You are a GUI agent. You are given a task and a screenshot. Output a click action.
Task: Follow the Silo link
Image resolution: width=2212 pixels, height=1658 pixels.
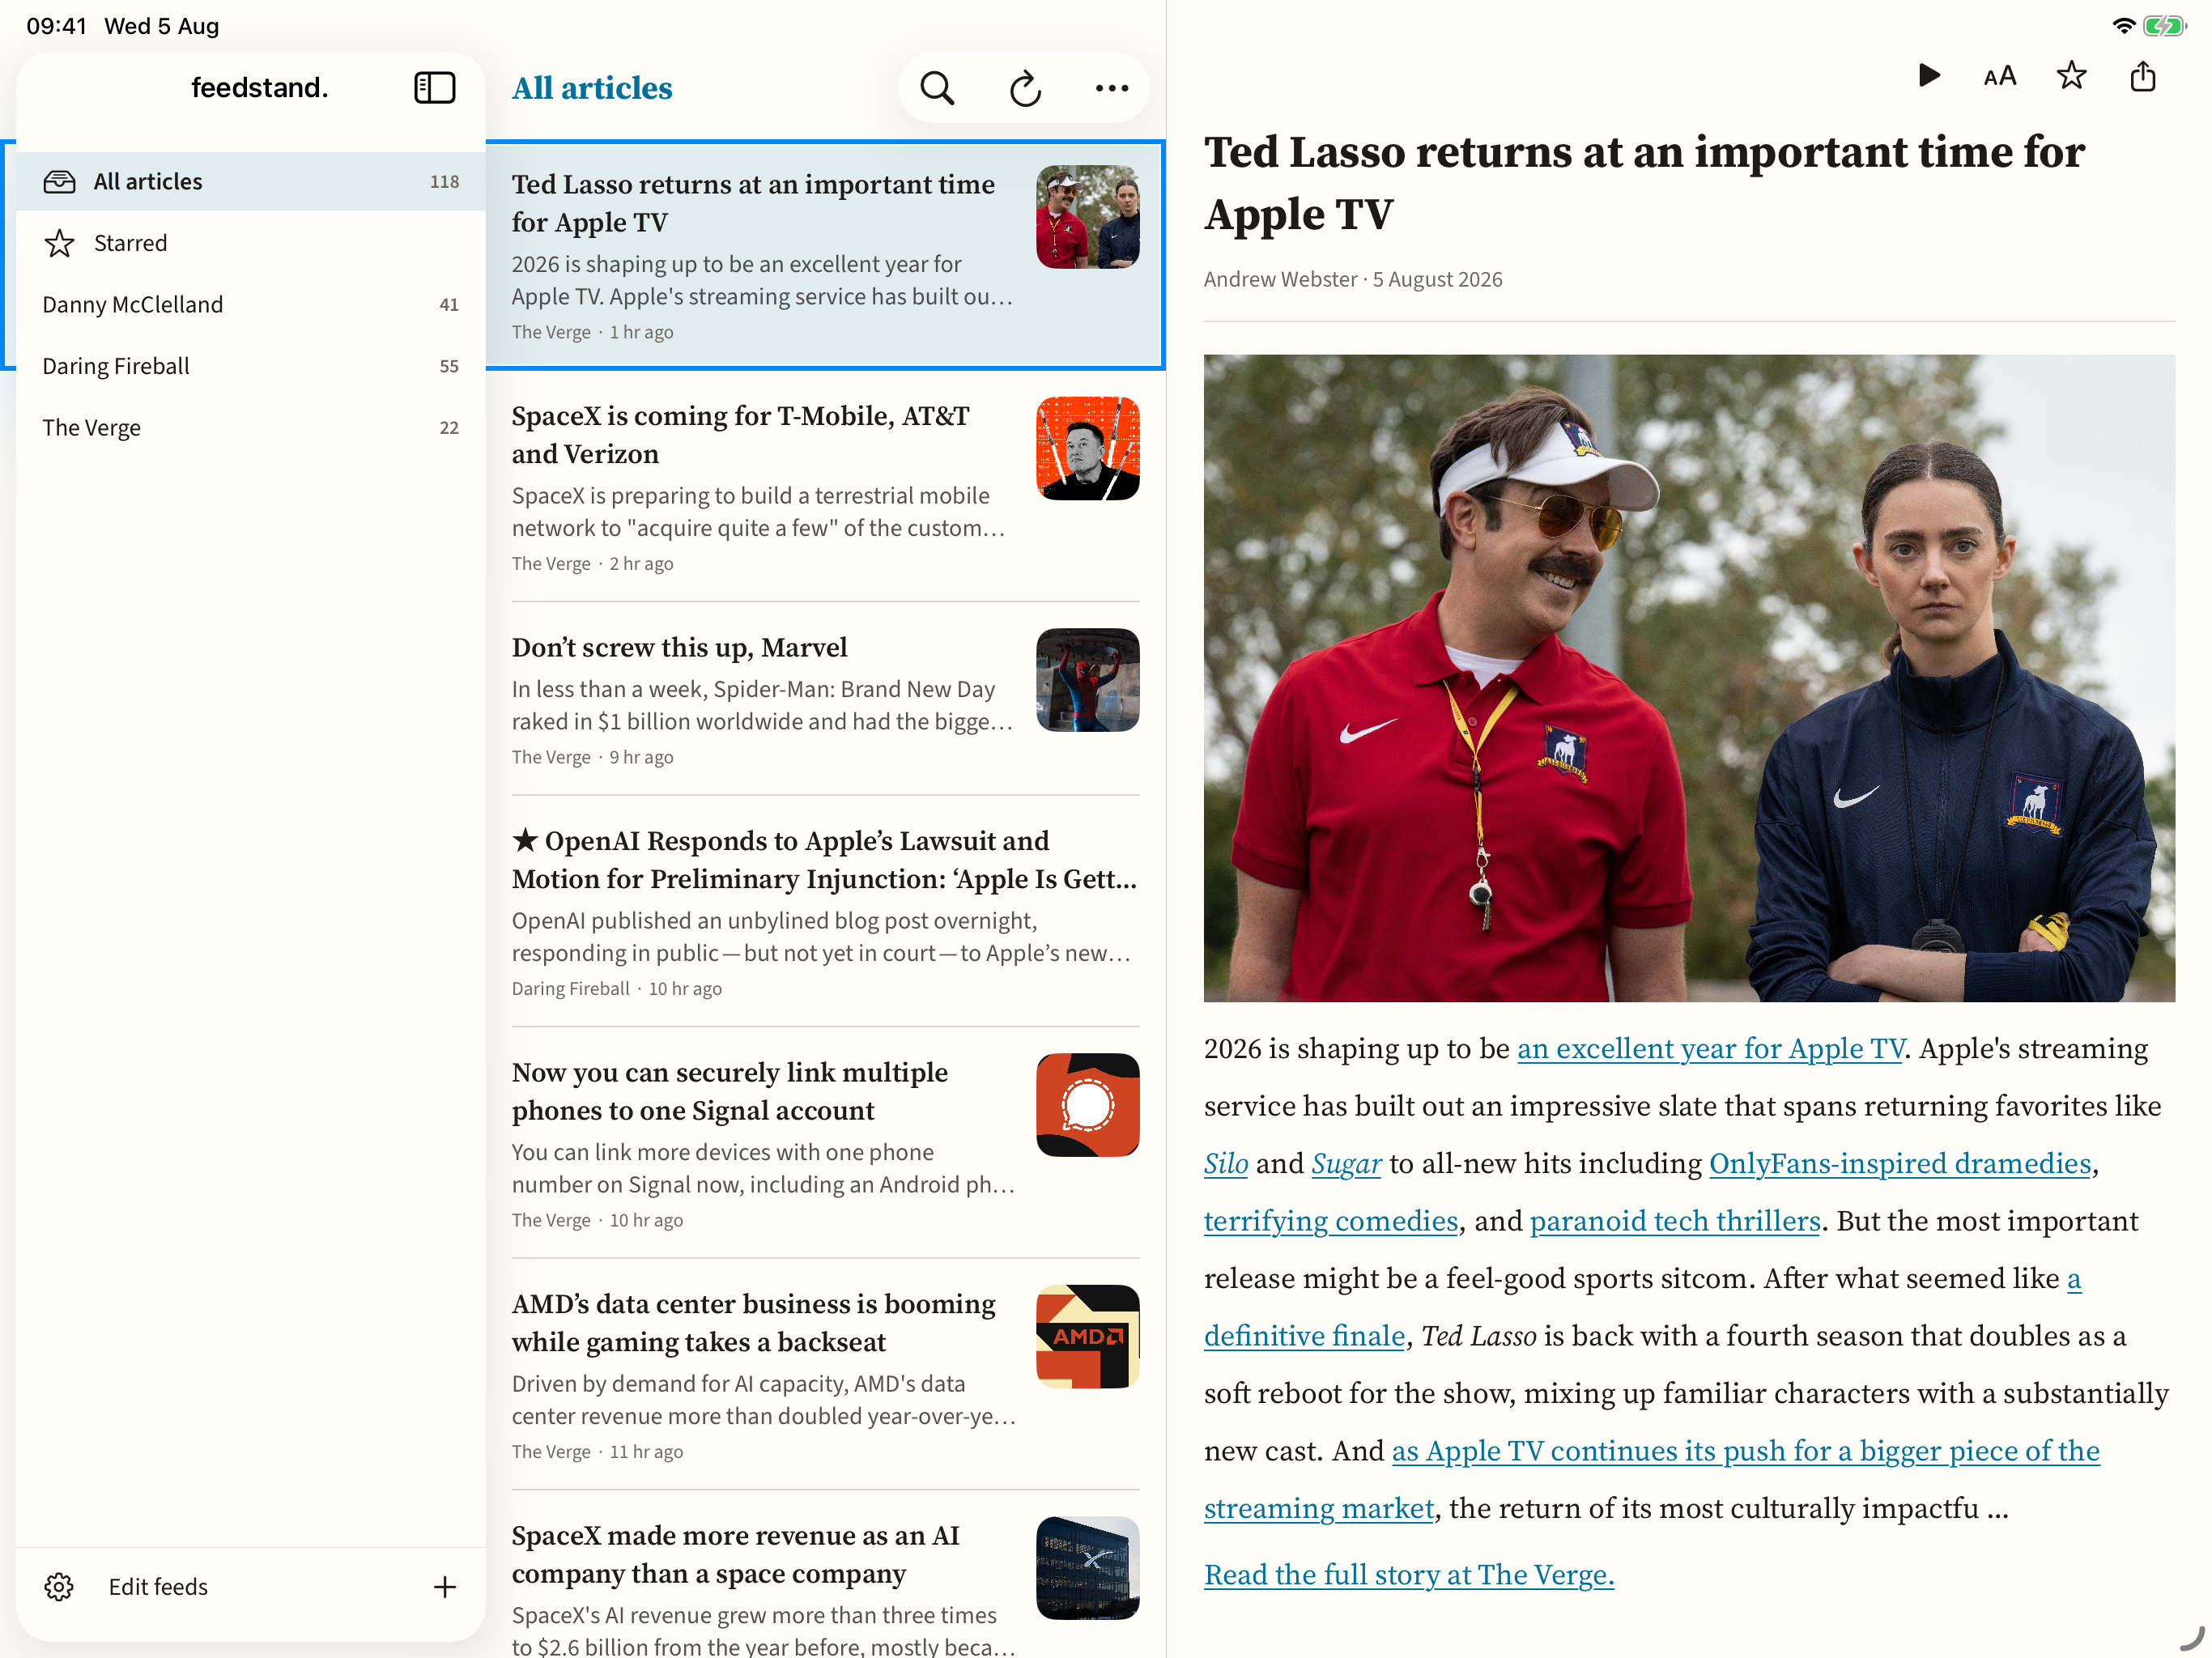[x=1225, y=1163]
